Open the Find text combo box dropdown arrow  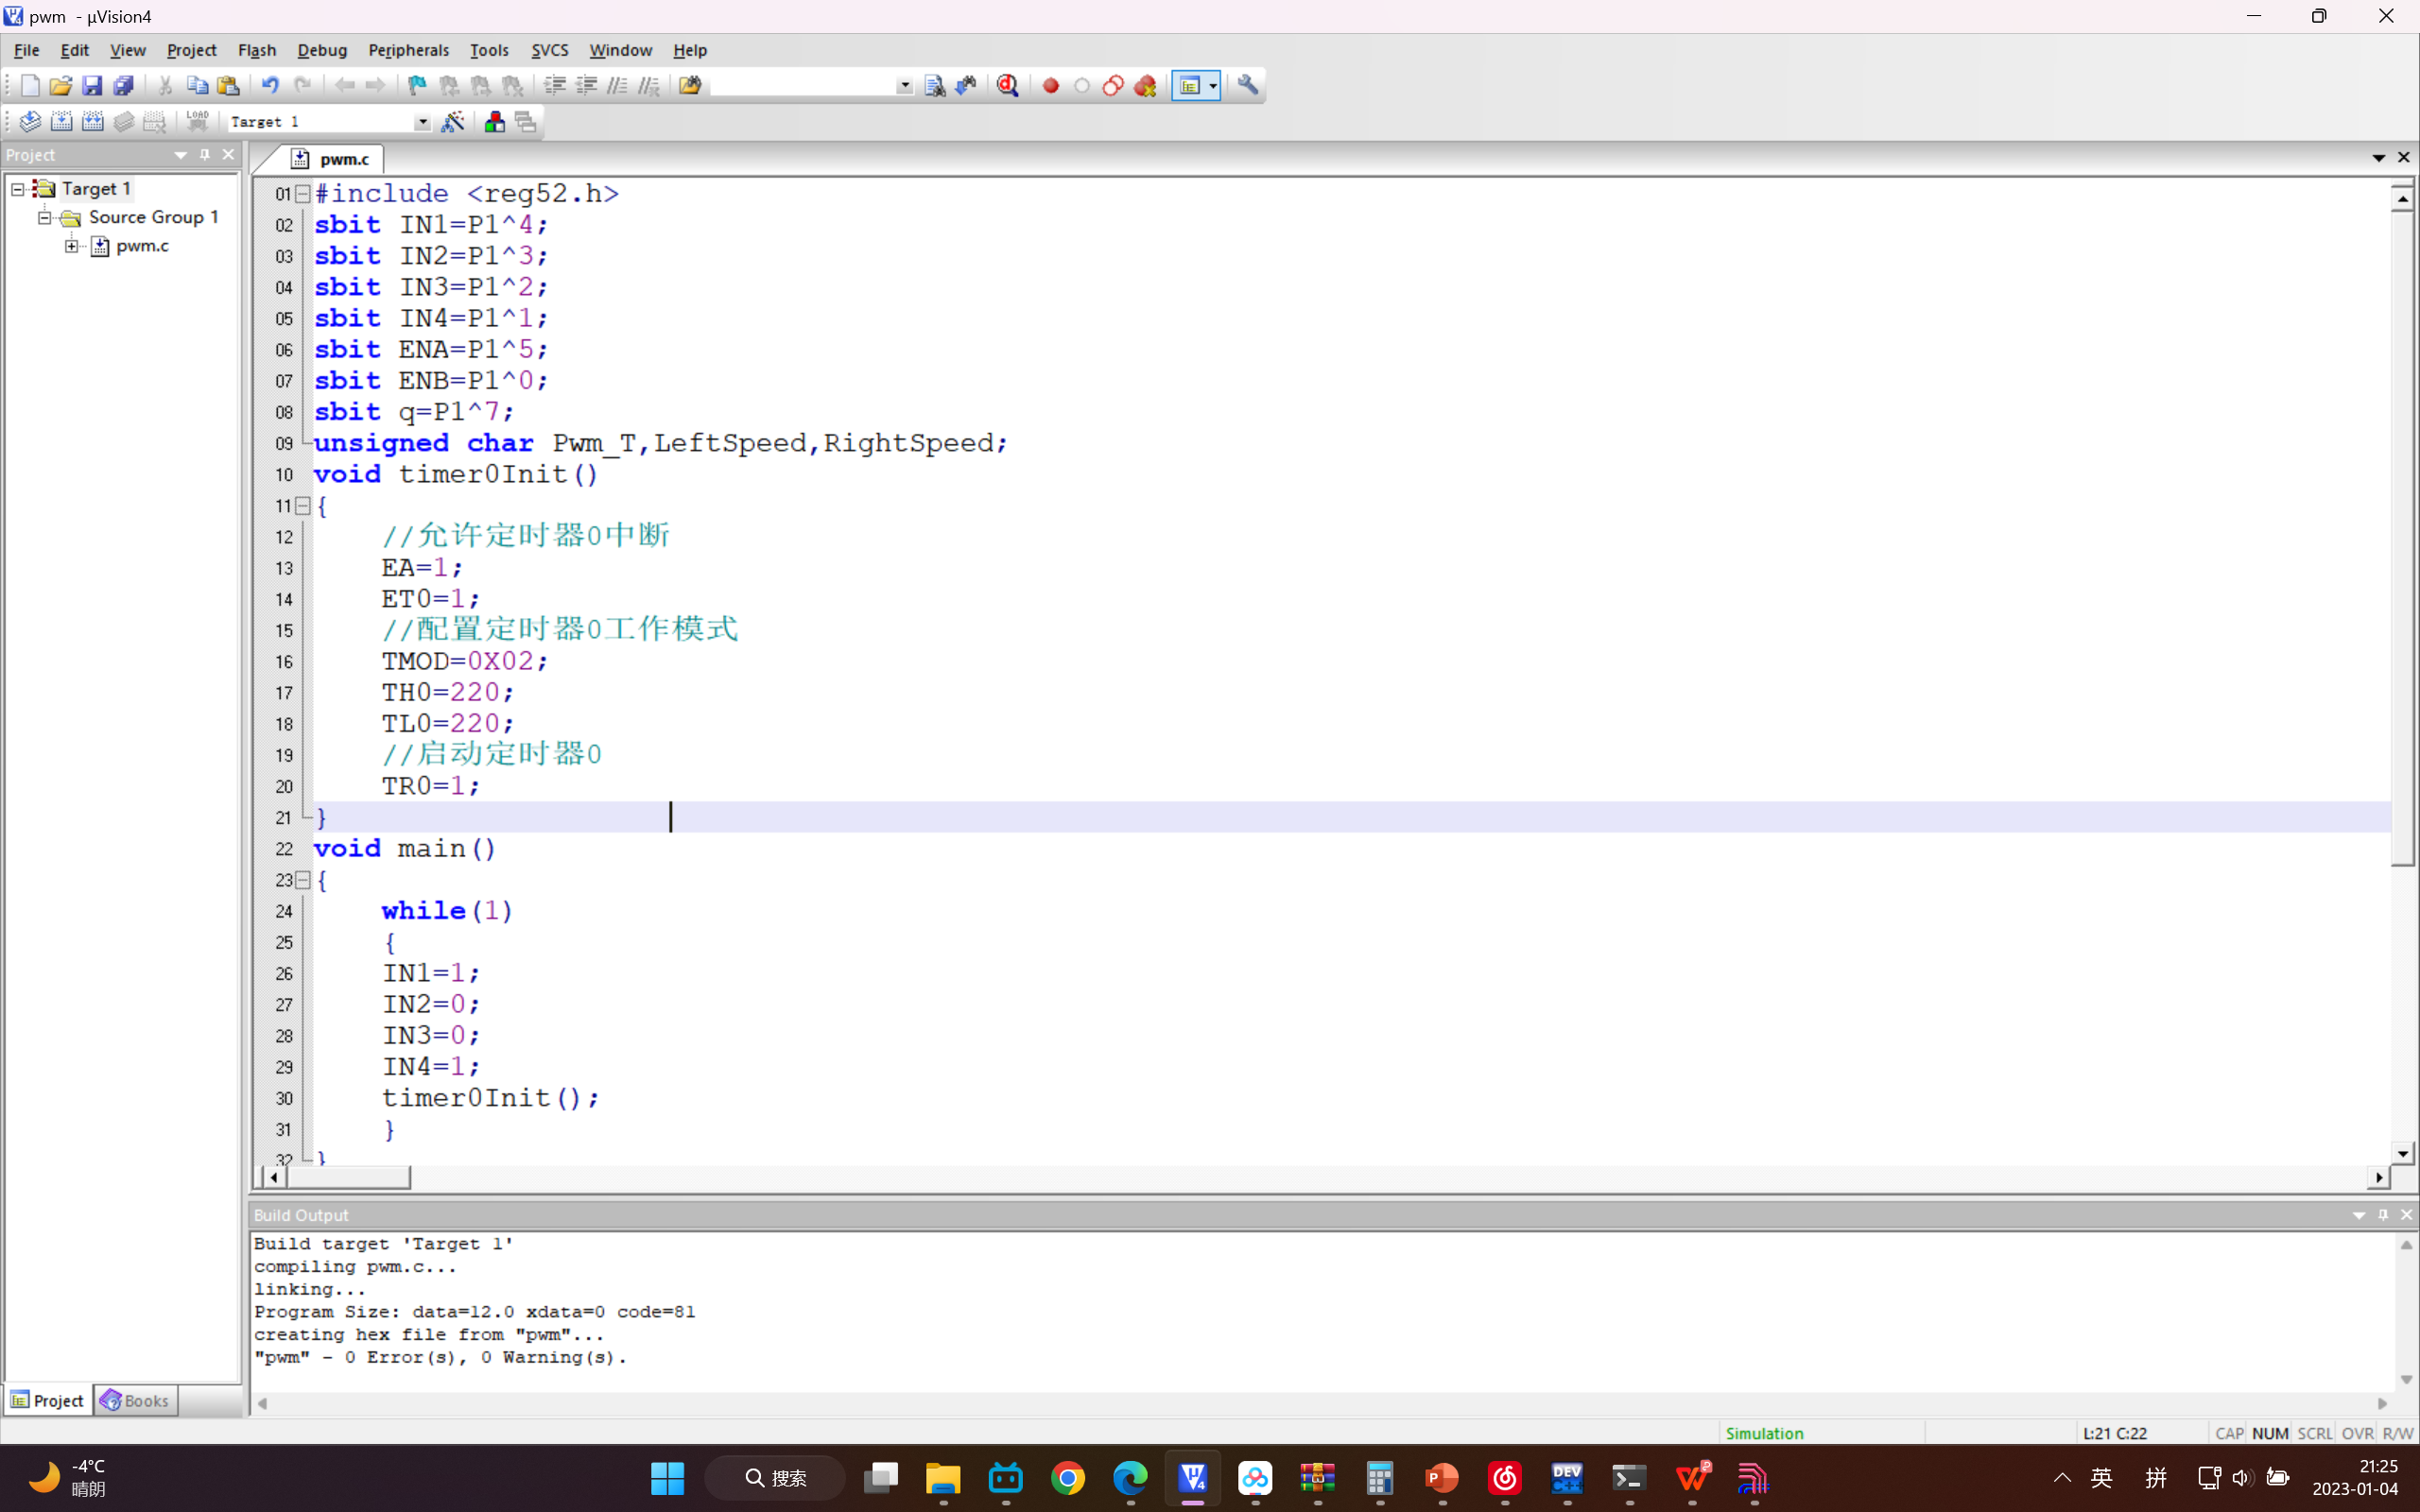coord(904,86)
